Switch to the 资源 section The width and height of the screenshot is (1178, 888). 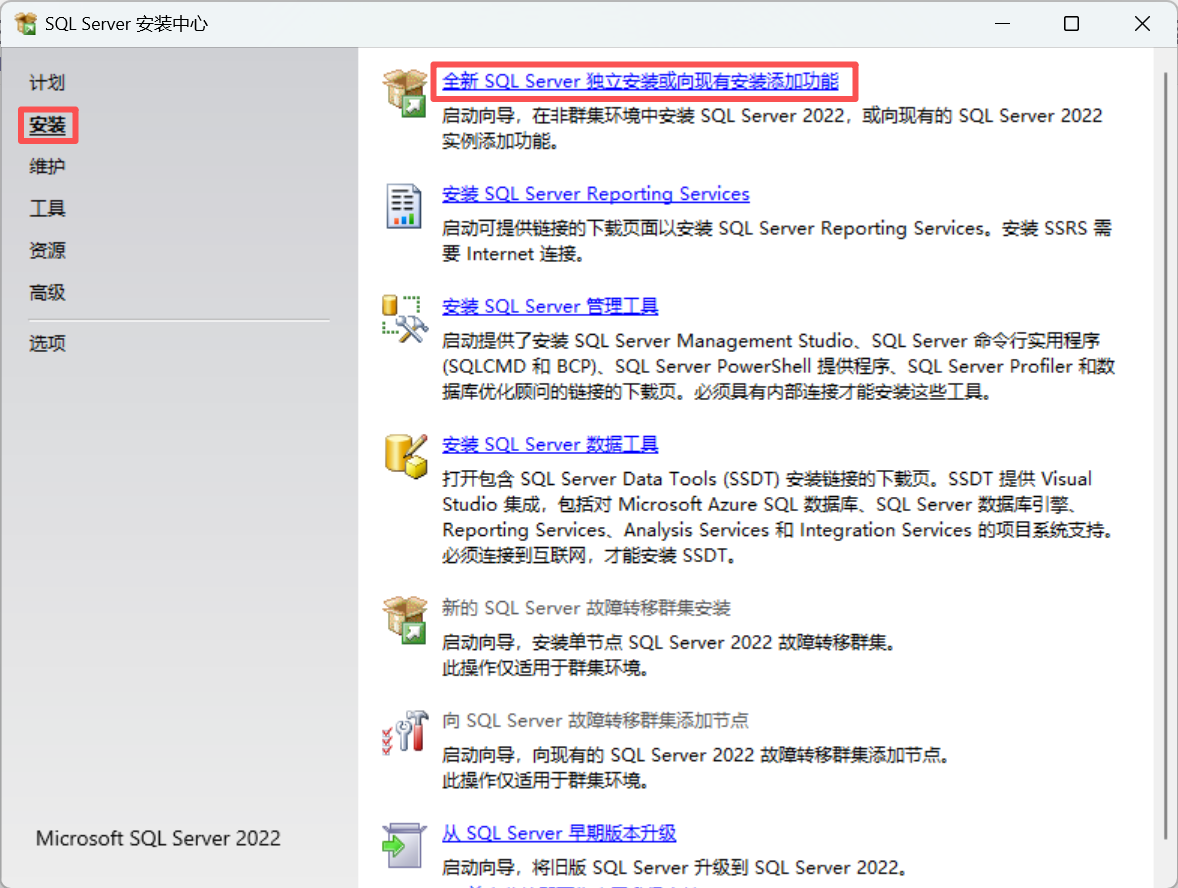46,251
